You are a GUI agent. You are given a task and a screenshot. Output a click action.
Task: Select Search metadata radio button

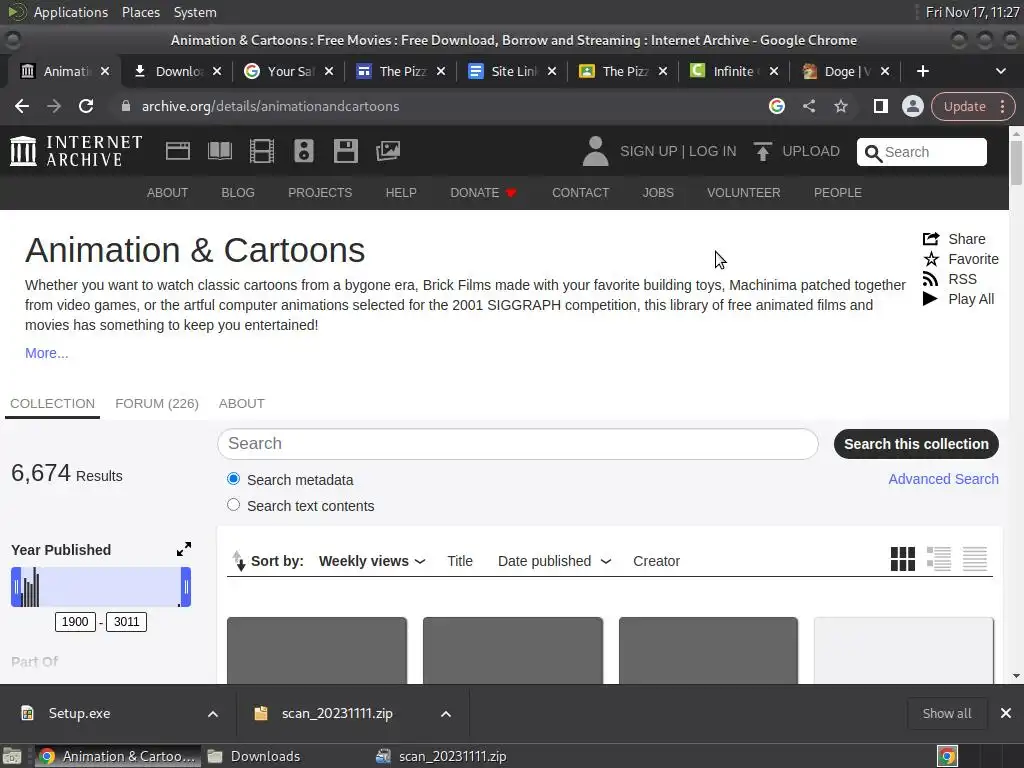pos(233,479)
